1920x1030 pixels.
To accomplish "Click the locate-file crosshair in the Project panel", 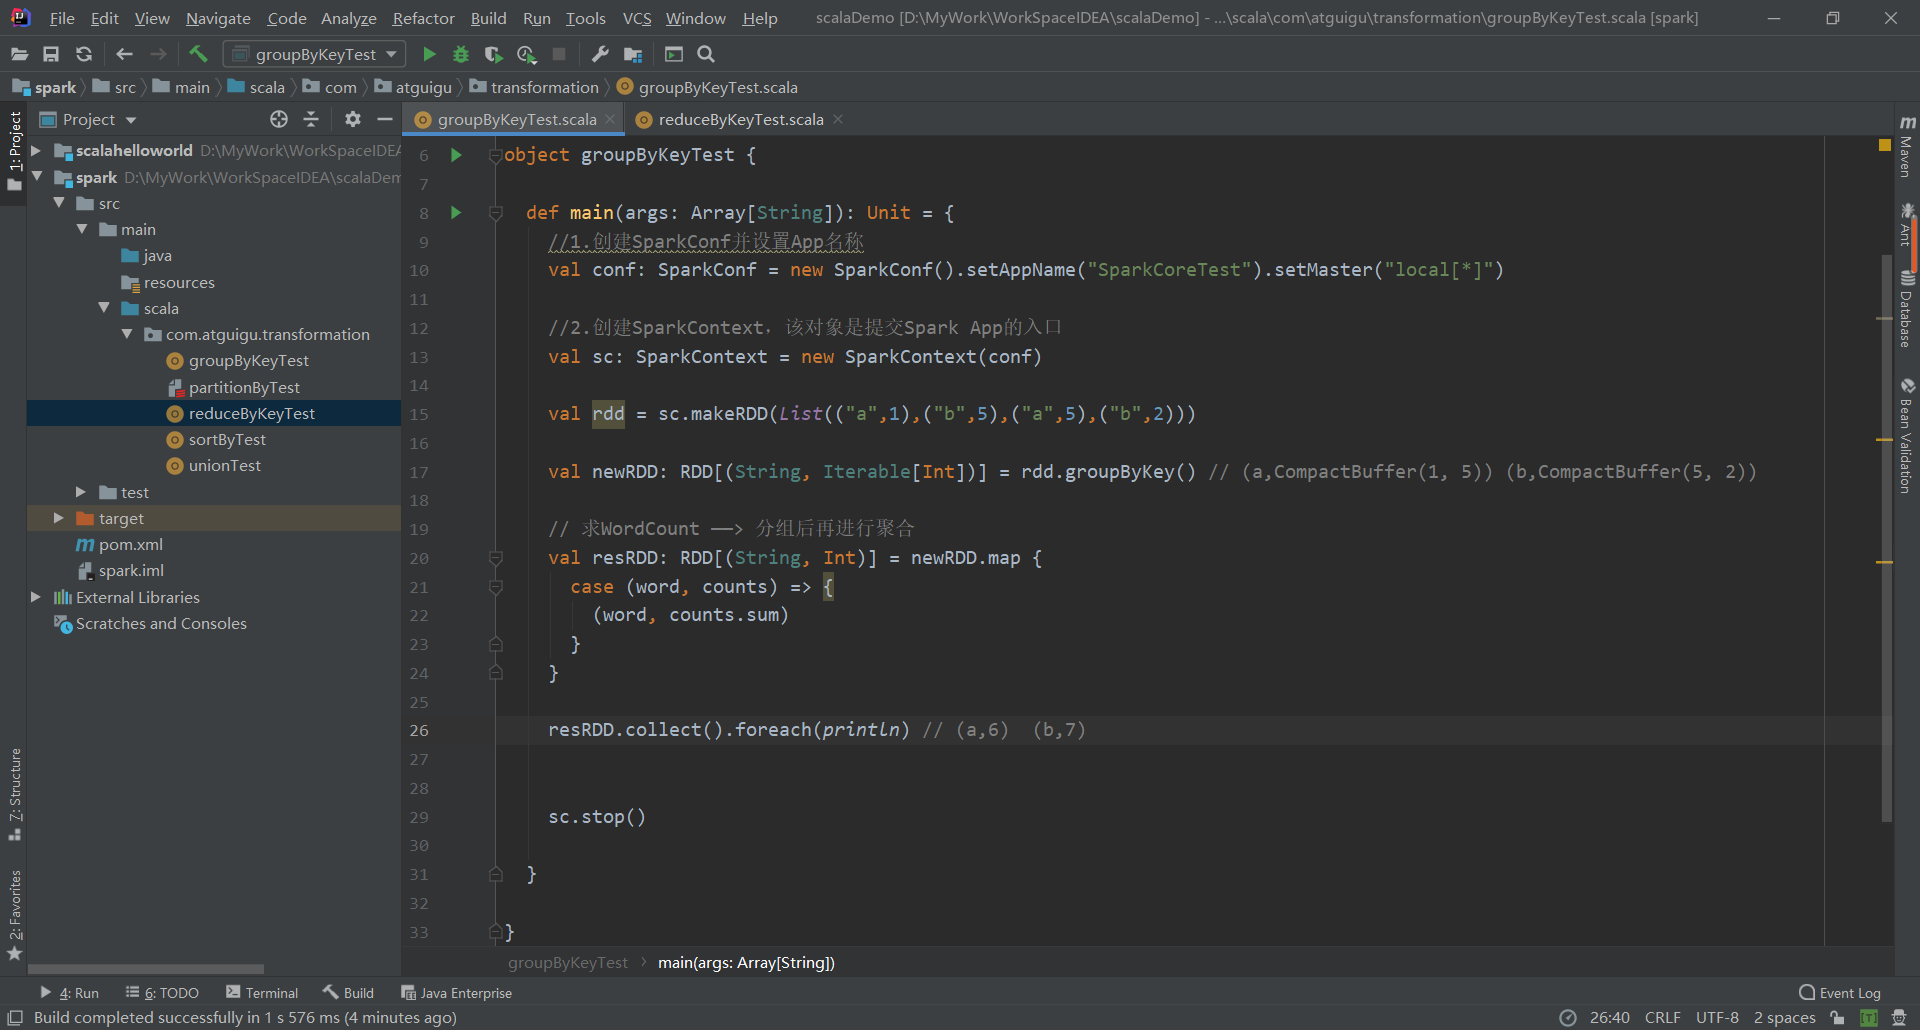I will click(x=278, y=119).
